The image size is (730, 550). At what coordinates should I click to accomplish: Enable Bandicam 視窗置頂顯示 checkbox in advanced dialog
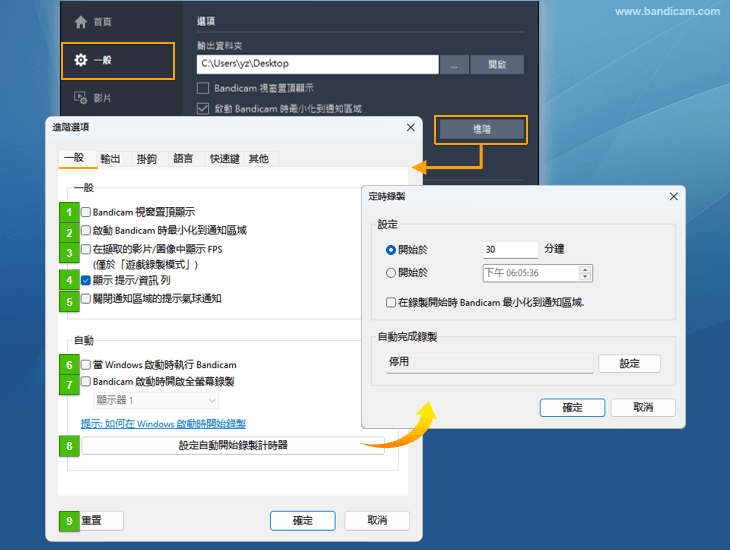[x=86, y=212]
